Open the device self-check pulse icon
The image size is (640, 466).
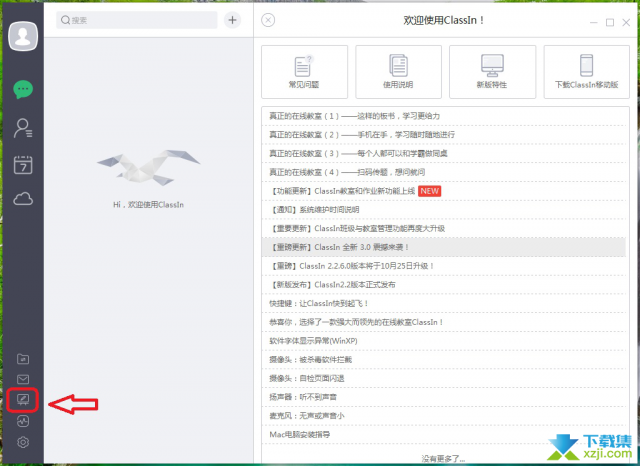[x=23, y=421]
